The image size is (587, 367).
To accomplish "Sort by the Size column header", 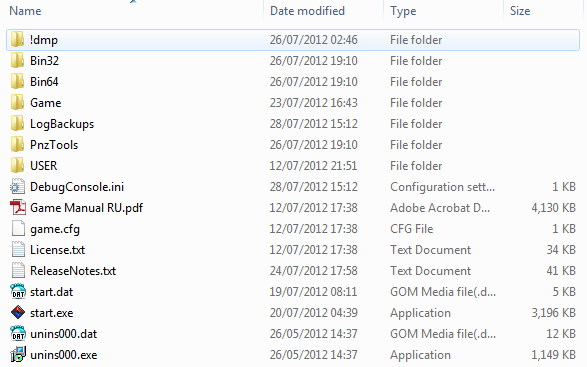I will (520, 11).
